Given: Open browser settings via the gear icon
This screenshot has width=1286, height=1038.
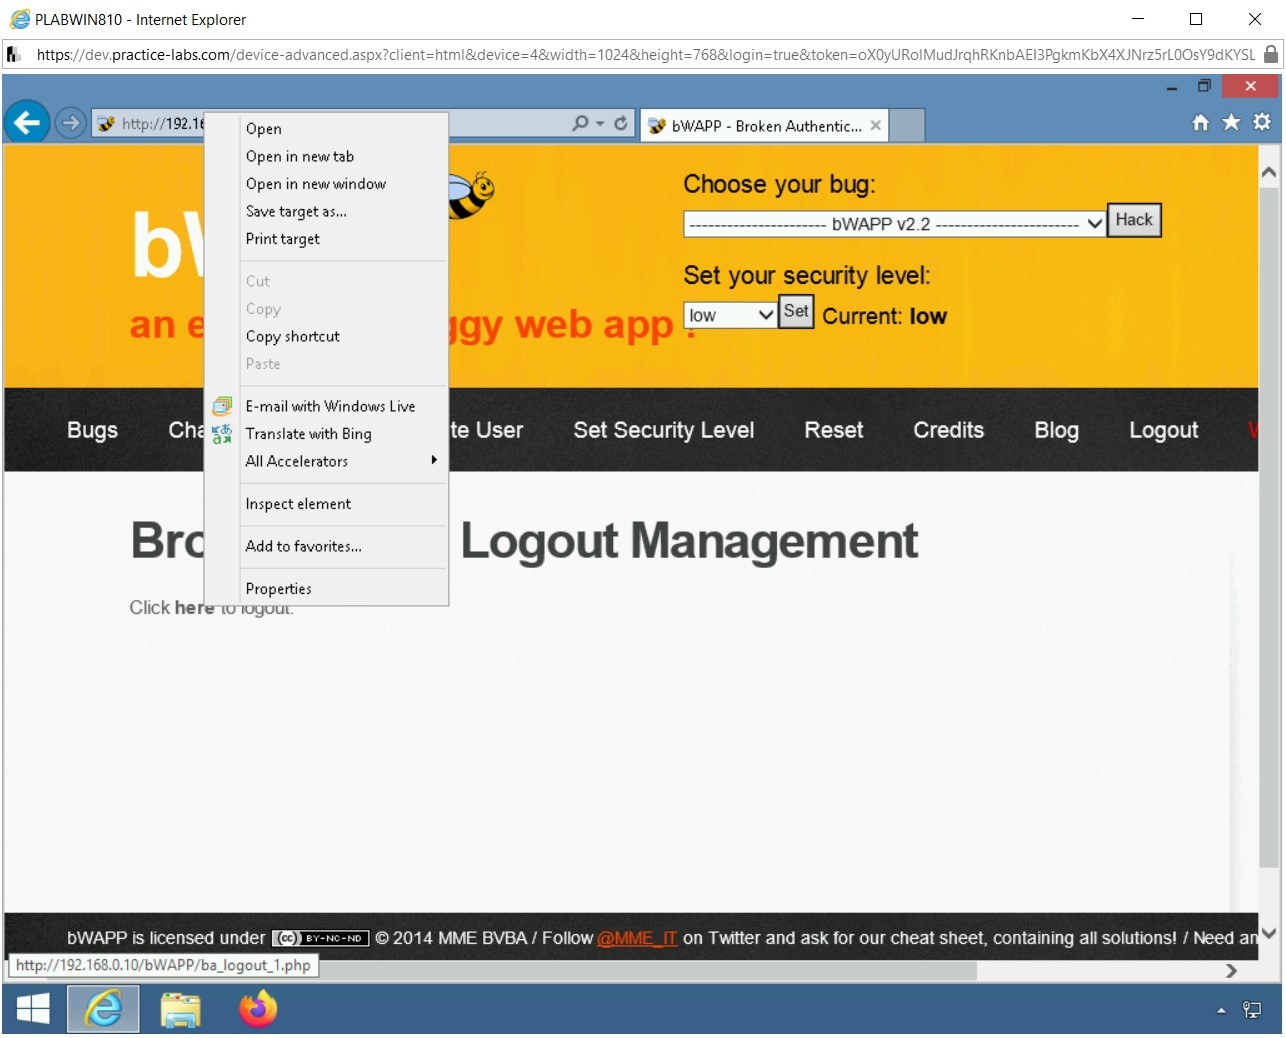Looking at the screenshot, I should 1261,121.
